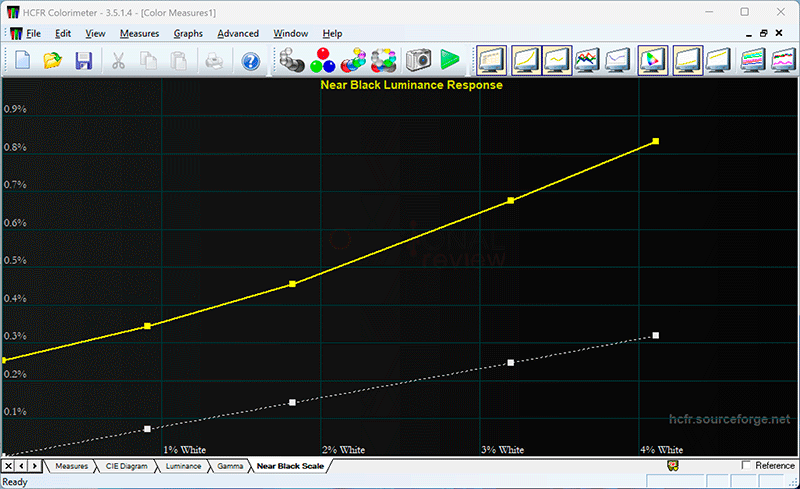Click the camera sensor icon

pyautogui.click(x=418, y=60)
